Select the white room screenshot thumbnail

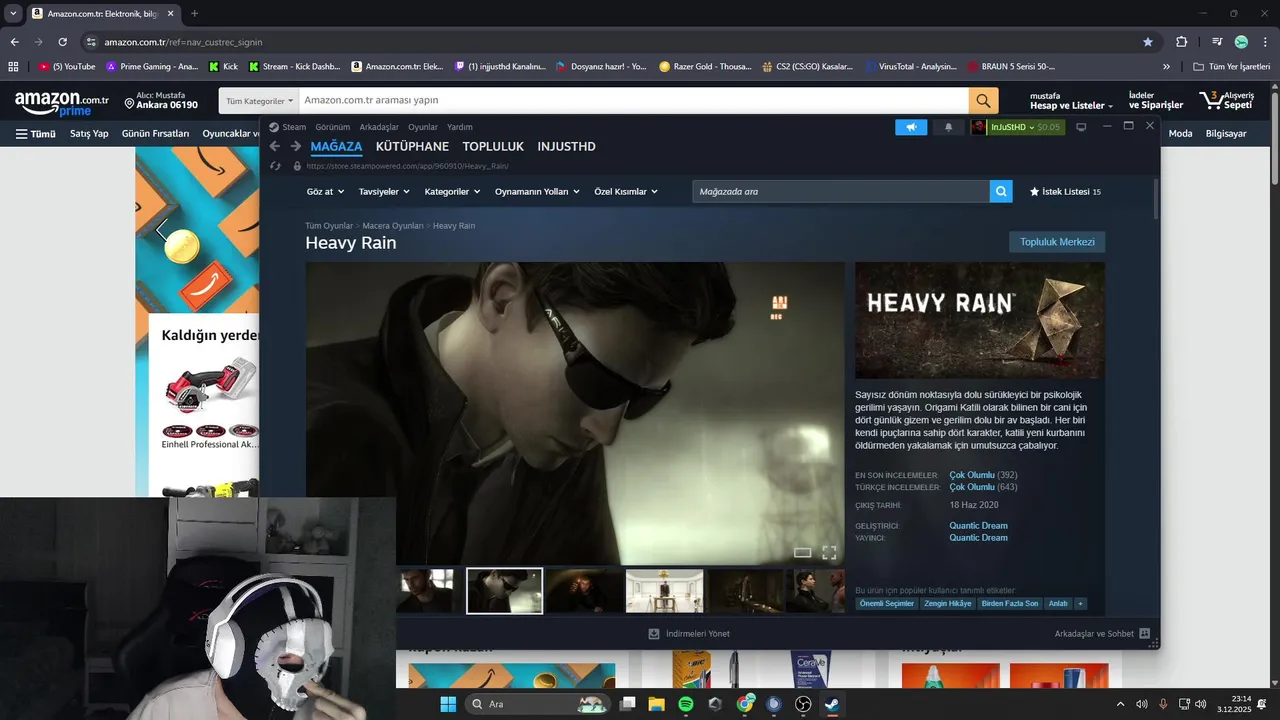pyautogui.click(x=664, y=591)
